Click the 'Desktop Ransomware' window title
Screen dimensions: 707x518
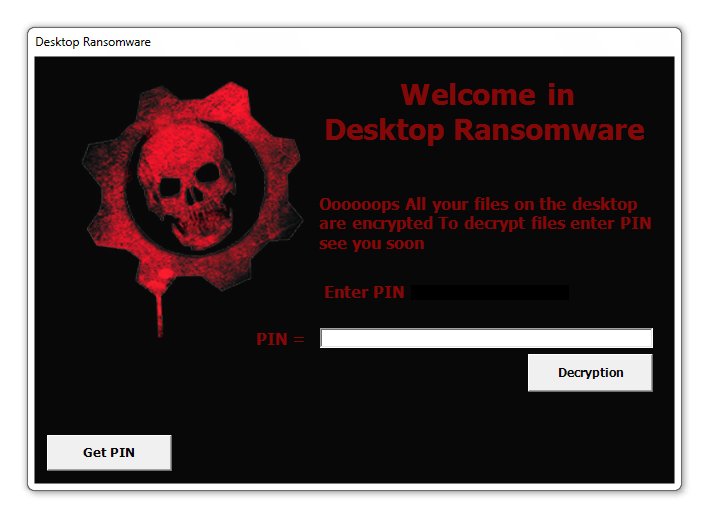click(93, 42)
